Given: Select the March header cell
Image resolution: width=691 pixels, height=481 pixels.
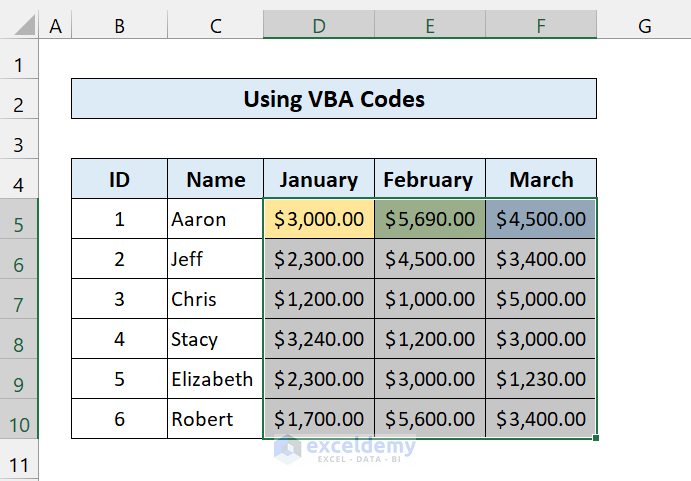Looking at the screenshot, I should 541,179.
